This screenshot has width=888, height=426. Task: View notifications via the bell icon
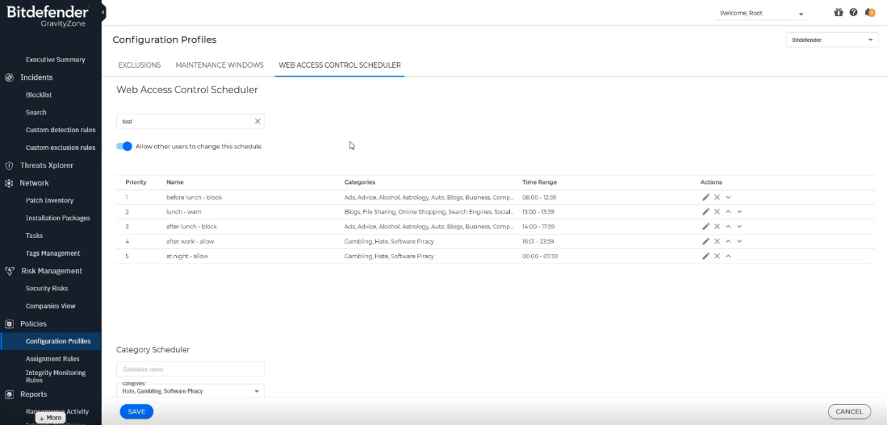coord(869,13)
